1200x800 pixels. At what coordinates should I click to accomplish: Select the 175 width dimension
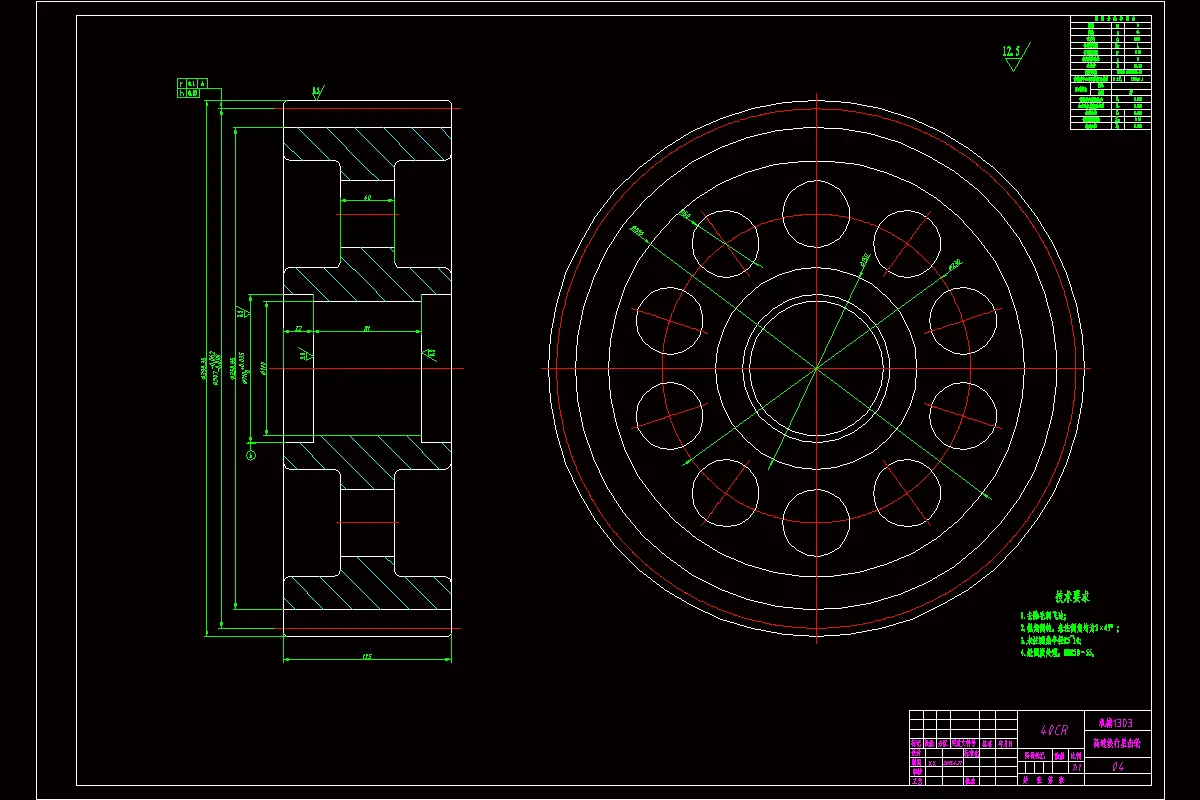tap(366, 656)
